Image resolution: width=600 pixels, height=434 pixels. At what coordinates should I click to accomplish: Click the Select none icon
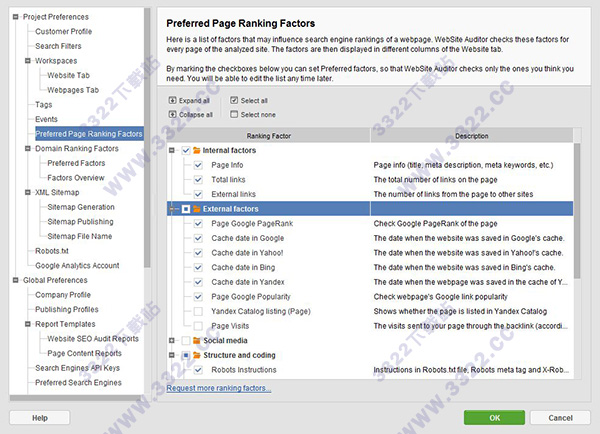[233, 115]
